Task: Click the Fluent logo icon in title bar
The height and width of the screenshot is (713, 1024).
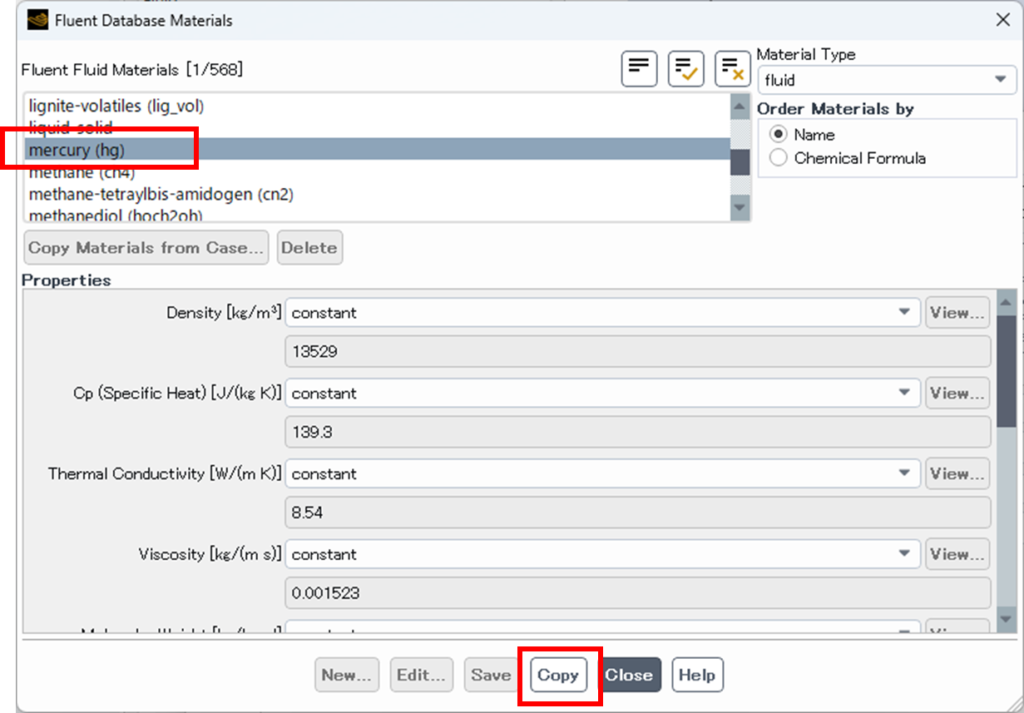Action: click(x=38, y=20)
